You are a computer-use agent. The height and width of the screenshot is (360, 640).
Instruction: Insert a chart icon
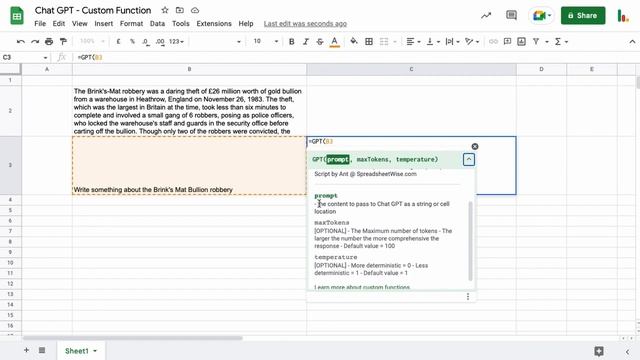(x=522, y=42)
